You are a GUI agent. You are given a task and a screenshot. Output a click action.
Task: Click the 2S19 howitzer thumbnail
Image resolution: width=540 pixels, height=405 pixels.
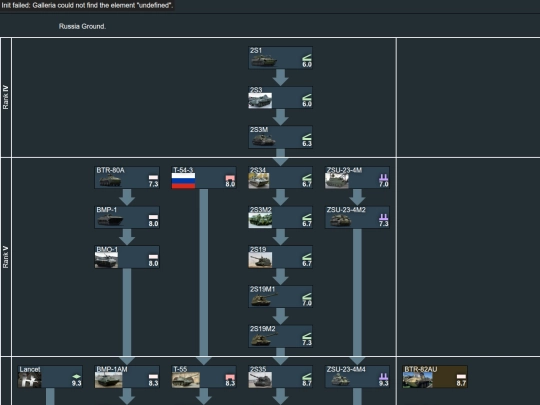260,260
